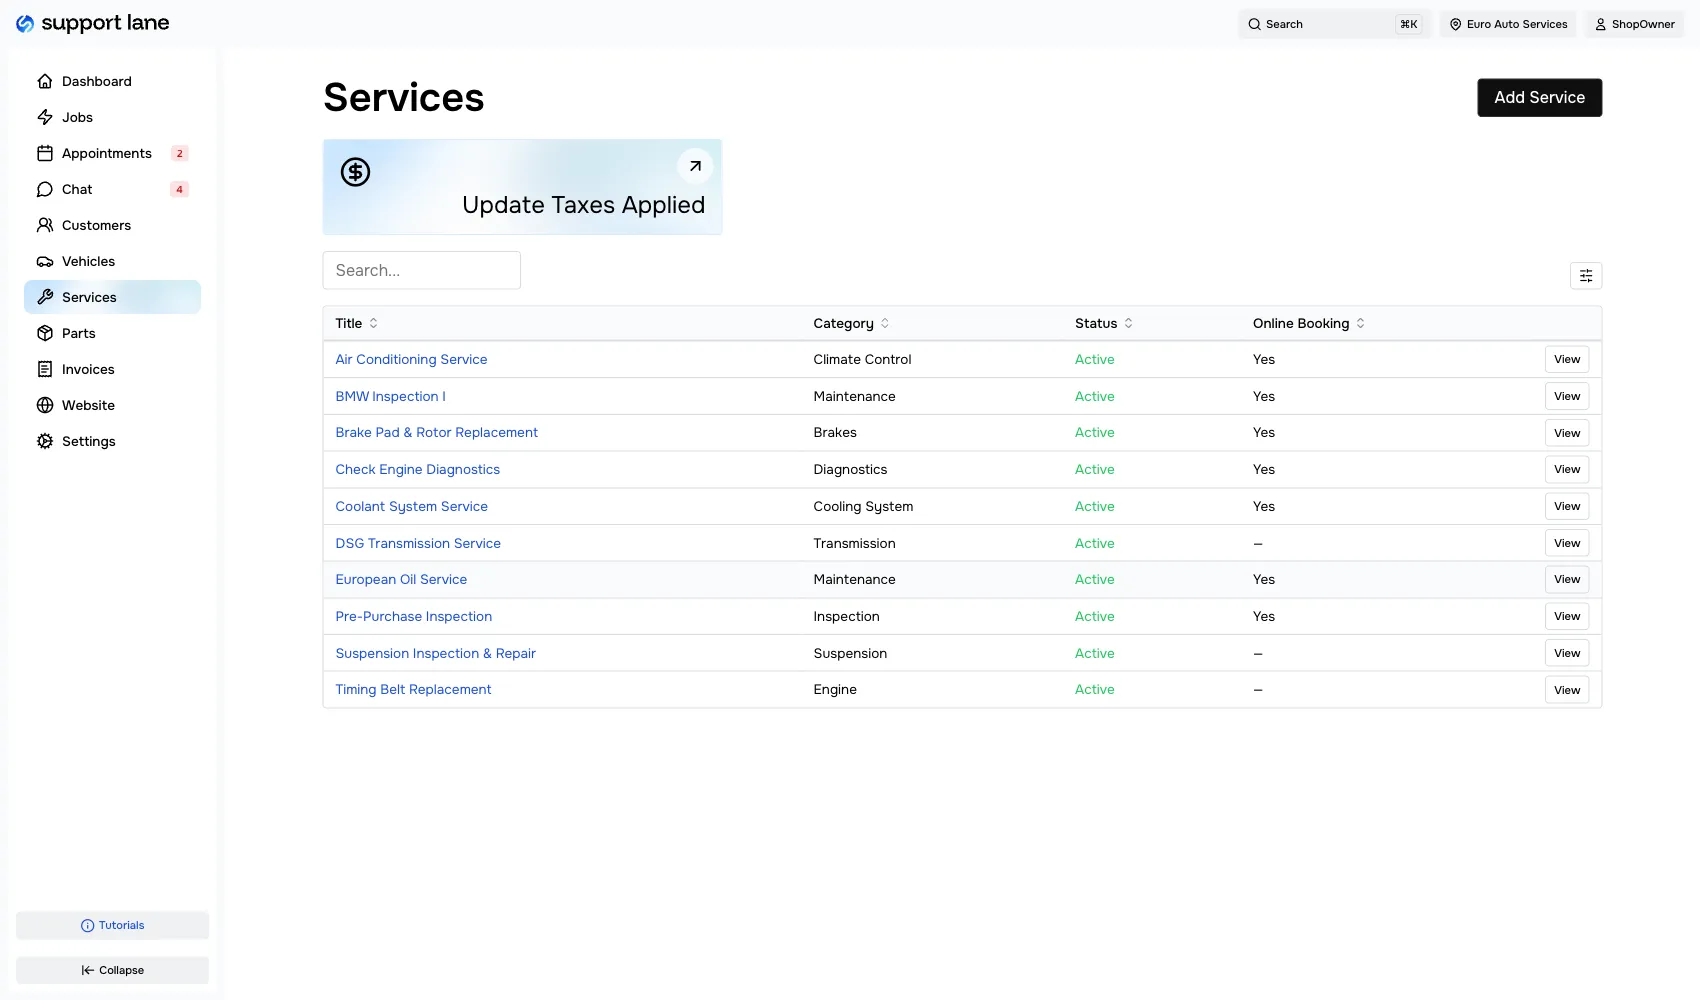This screenshot has width=1700, height=1000.
Task: Open Website via the globe icon
Action: pyautogui.click(x=45, y=405)
